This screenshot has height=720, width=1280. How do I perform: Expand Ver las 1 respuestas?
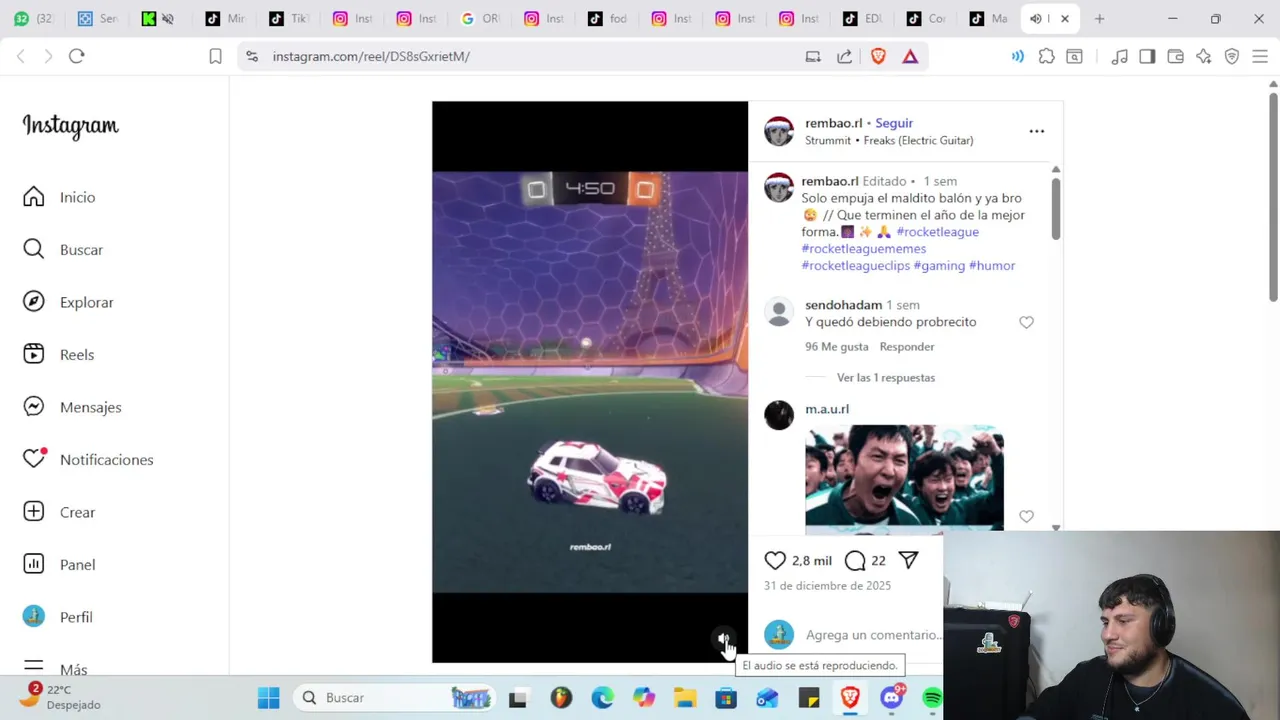886,377
